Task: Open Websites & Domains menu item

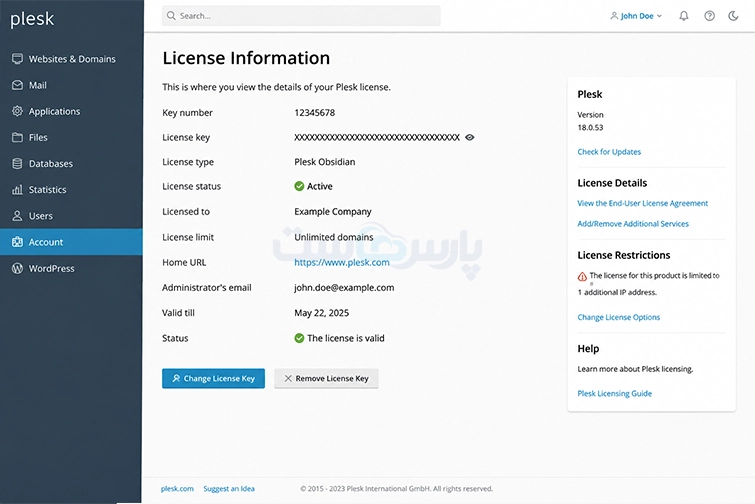Action: pos(71,59)
